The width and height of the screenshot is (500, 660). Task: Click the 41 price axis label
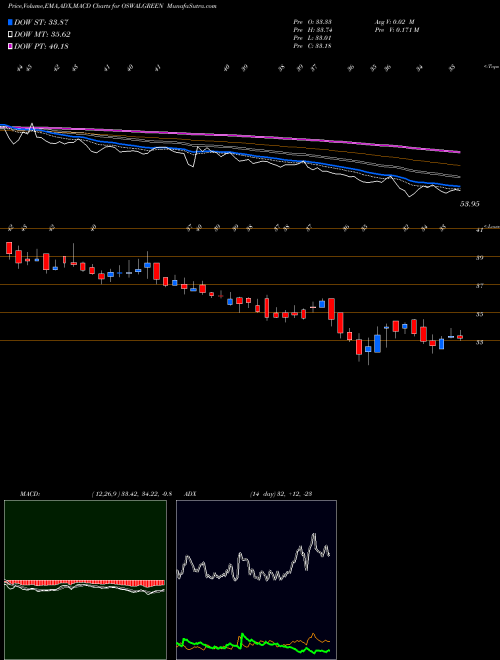(479, 231)
